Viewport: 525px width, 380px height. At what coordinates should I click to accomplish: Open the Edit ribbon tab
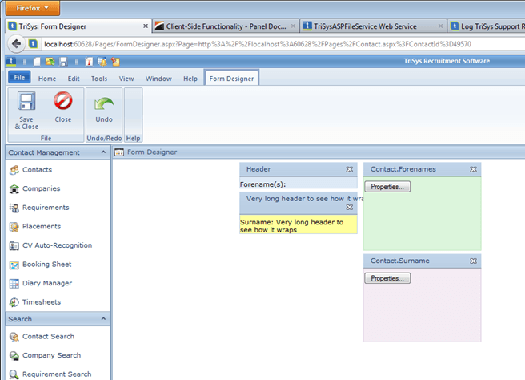(74, 78)
